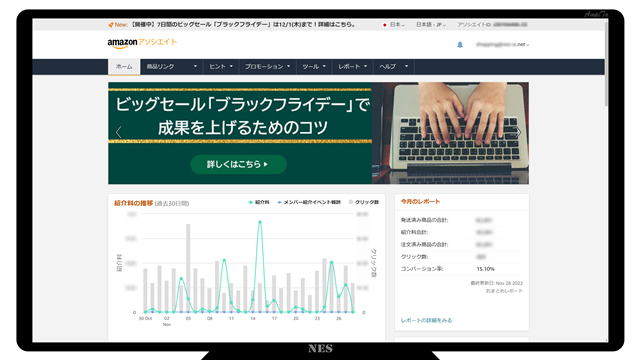The image size is (640, 360).
Task: Click the Amazon Associates logo
Action: pyautogui.click(x=142, y=43)
